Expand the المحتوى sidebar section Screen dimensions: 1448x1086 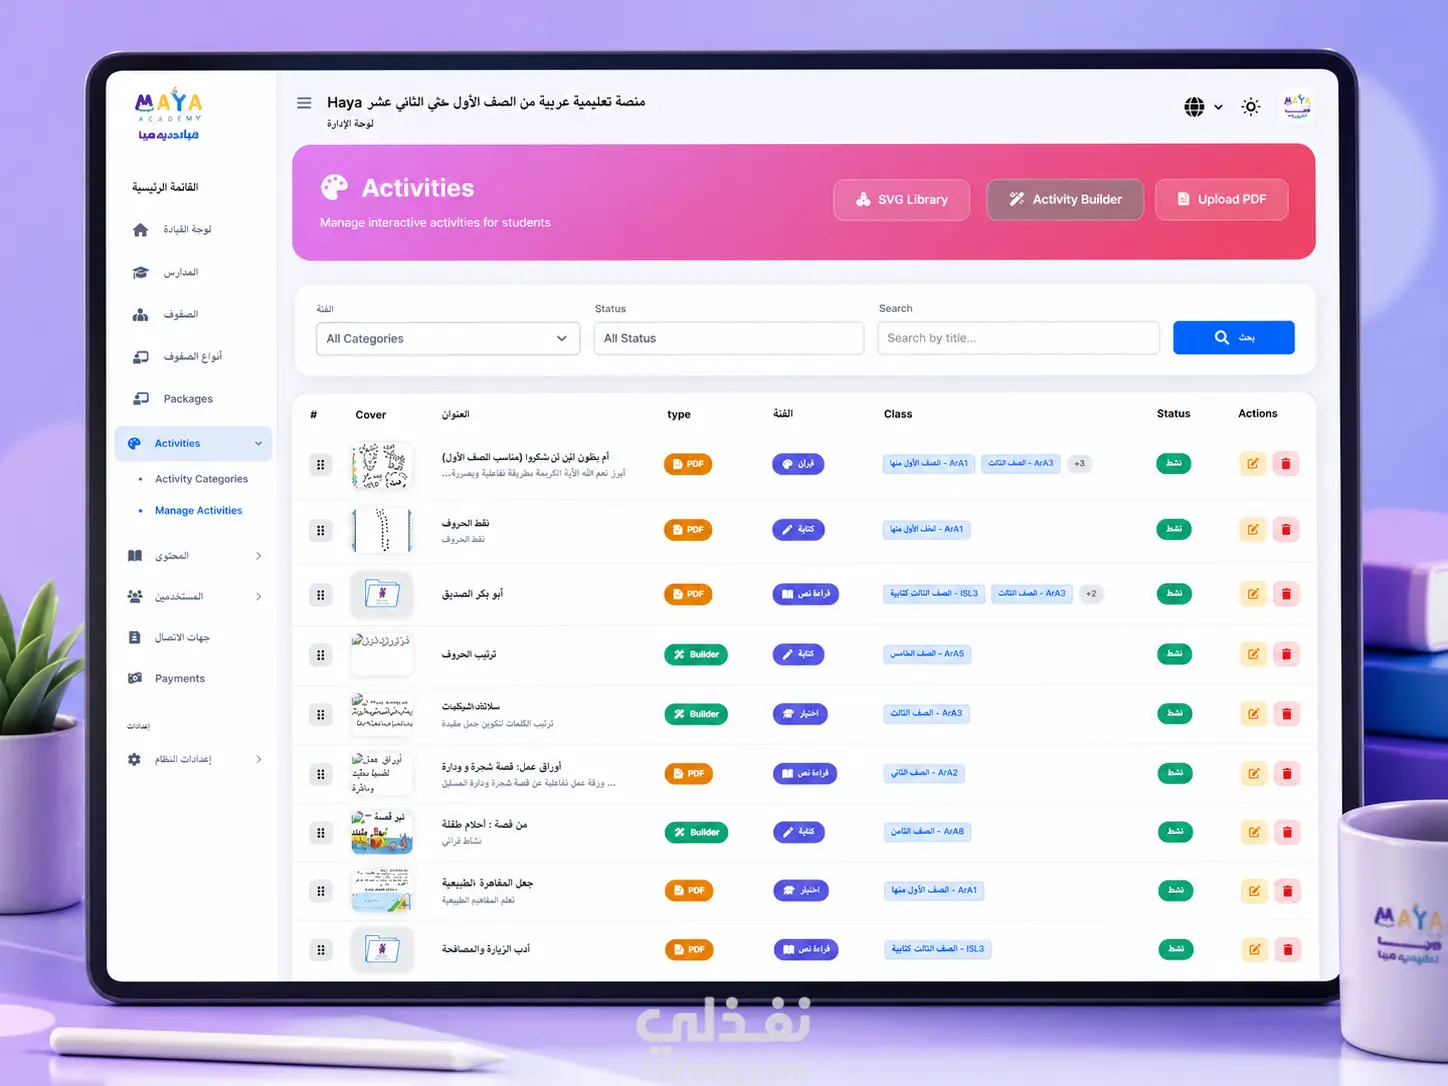tap(258, 556)
